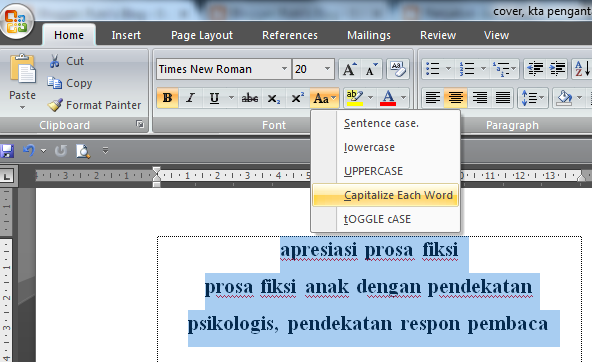Switch to the Insert tab
Screen dimensions: 592x362
(126, 35)
